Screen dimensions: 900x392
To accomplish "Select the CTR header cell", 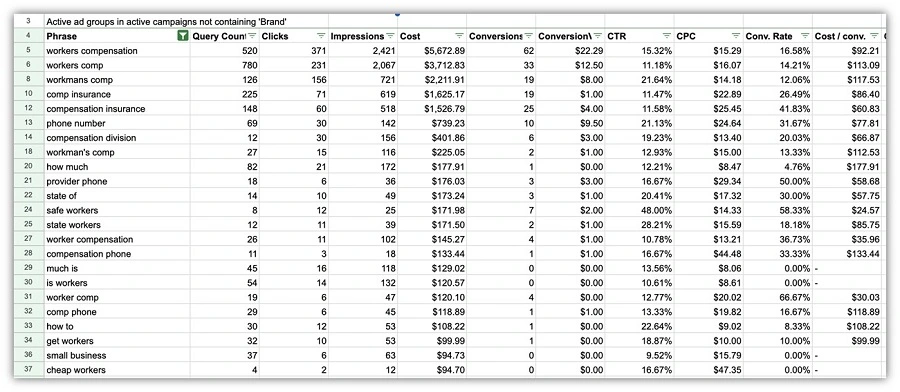I will click(x=639, y=36).
